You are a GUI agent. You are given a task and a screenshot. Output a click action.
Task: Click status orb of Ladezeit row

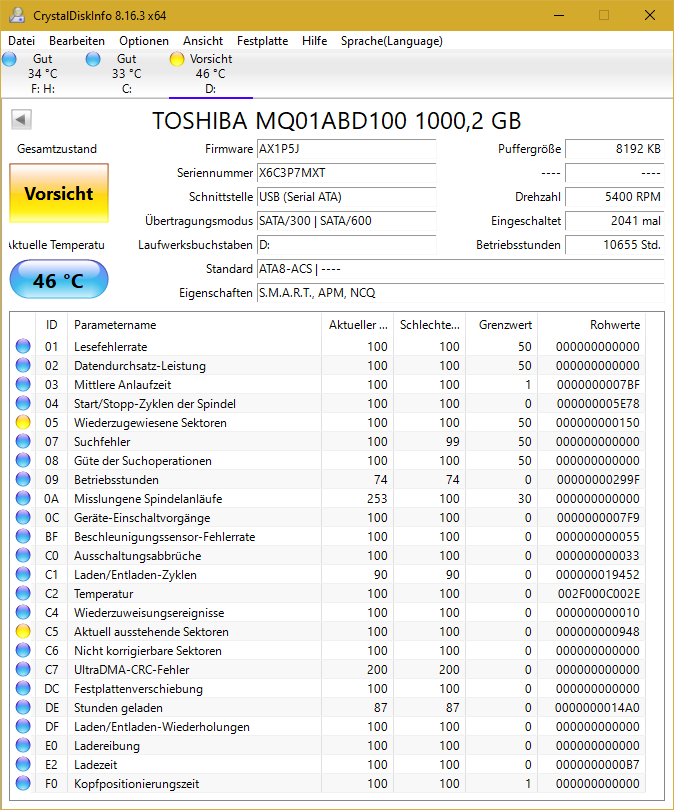[x=23, y=764]
